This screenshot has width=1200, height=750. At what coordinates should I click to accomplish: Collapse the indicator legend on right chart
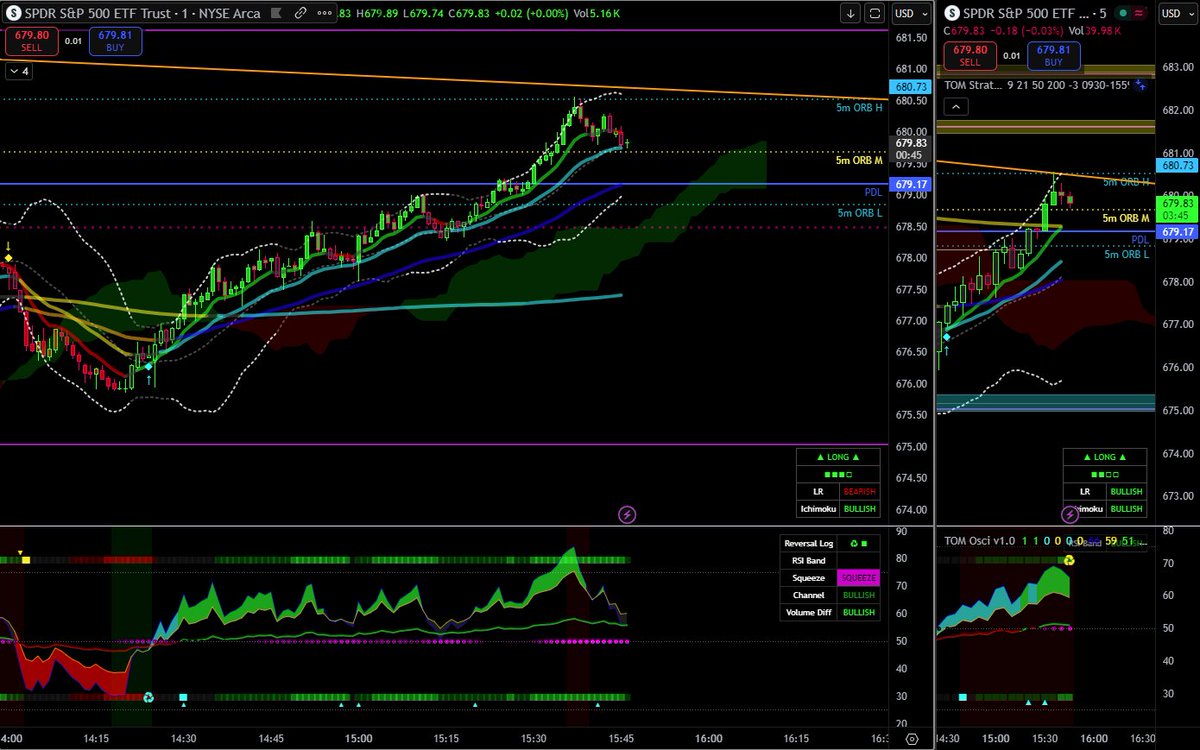pyautogui.click(x=957, y=105)
